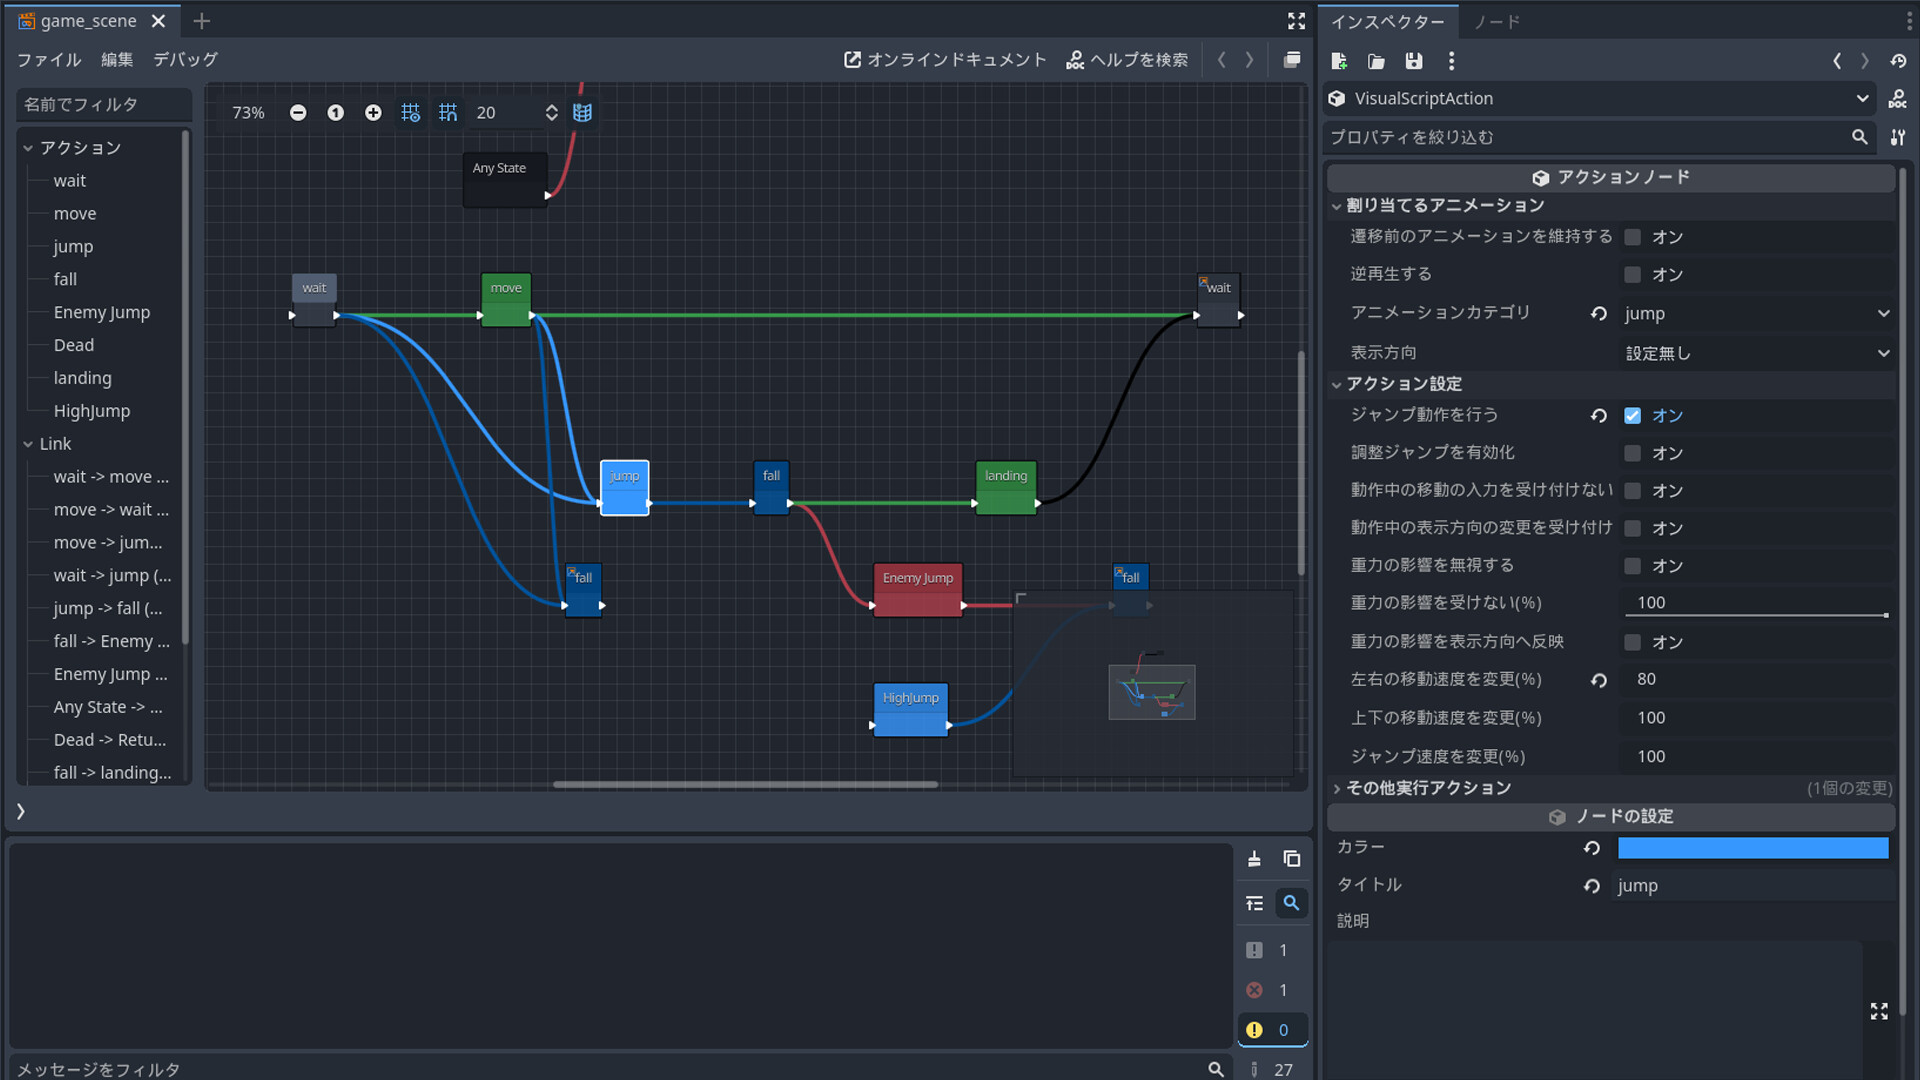Screen dimensions: 1920x1080
Task: Click the inspector save resource icon
Action: [1414, 61]
